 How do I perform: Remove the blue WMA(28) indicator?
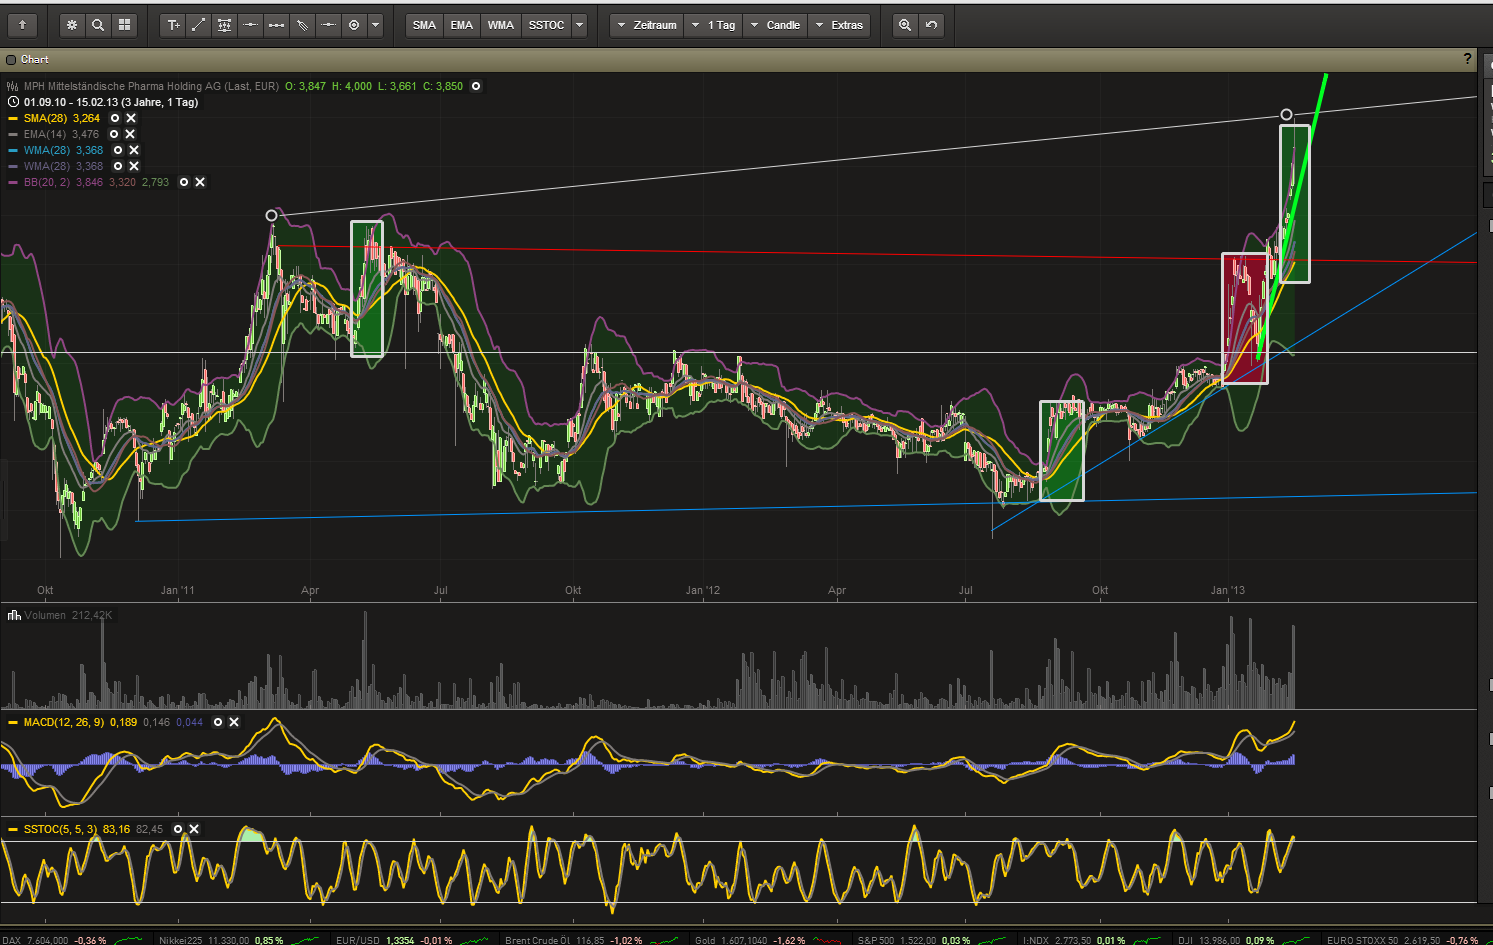134,150
